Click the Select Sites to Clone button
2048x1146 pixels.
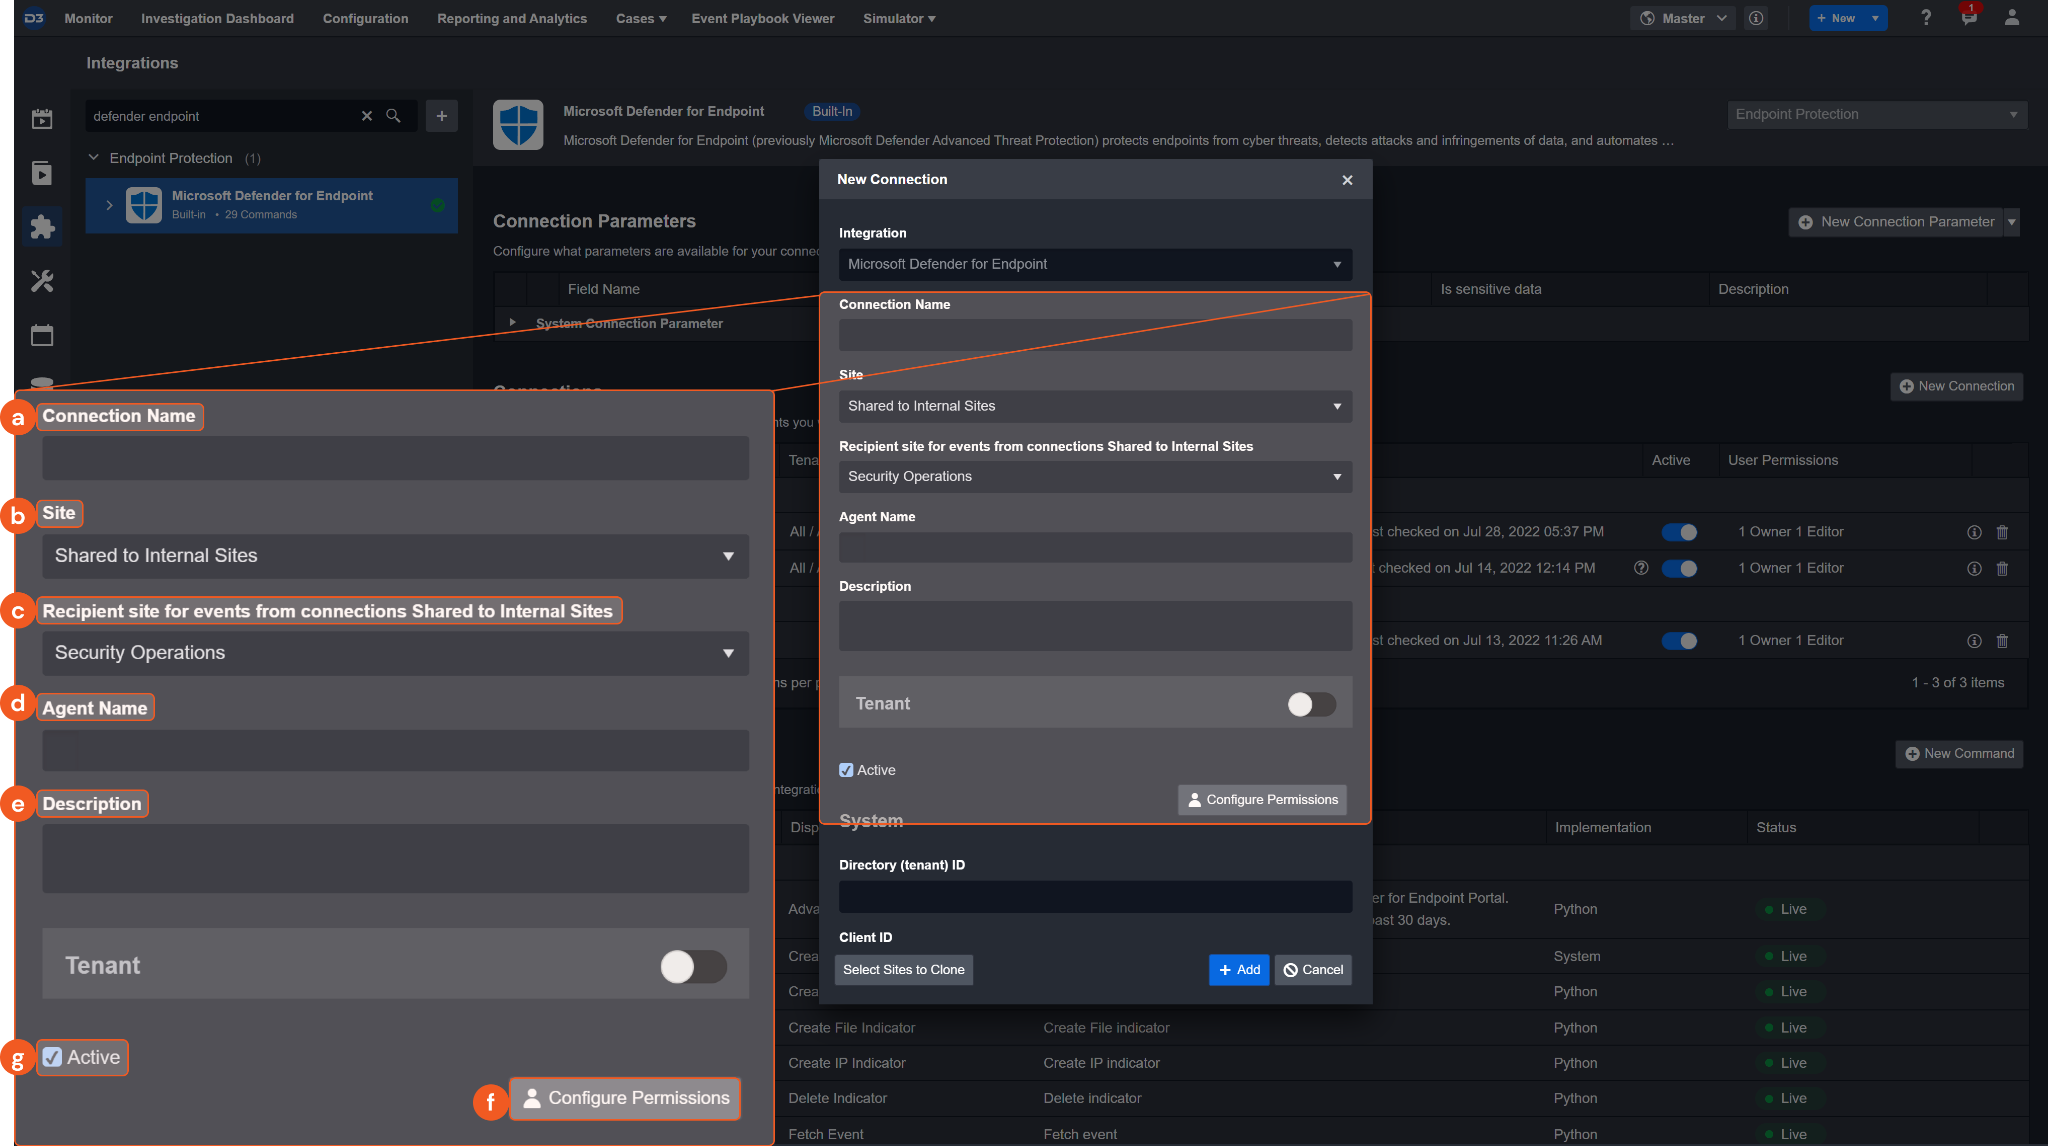(903, 970)
